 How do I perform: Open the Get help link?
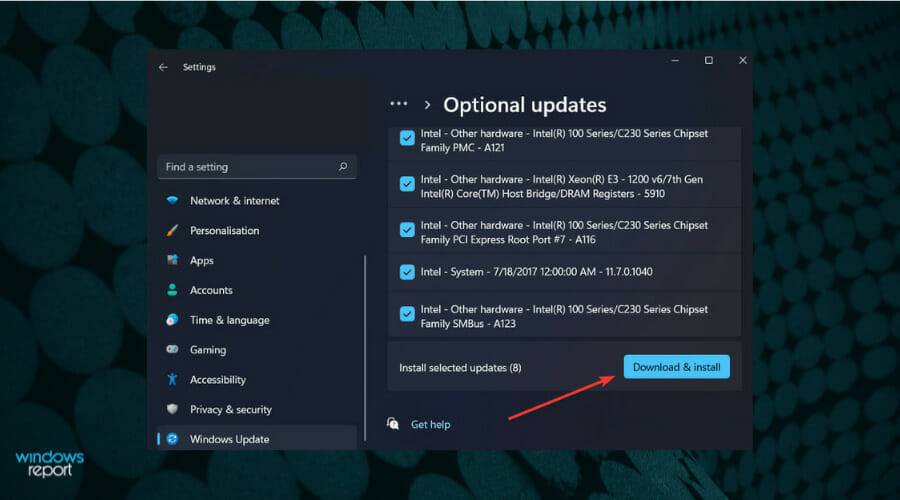[430, 424]
